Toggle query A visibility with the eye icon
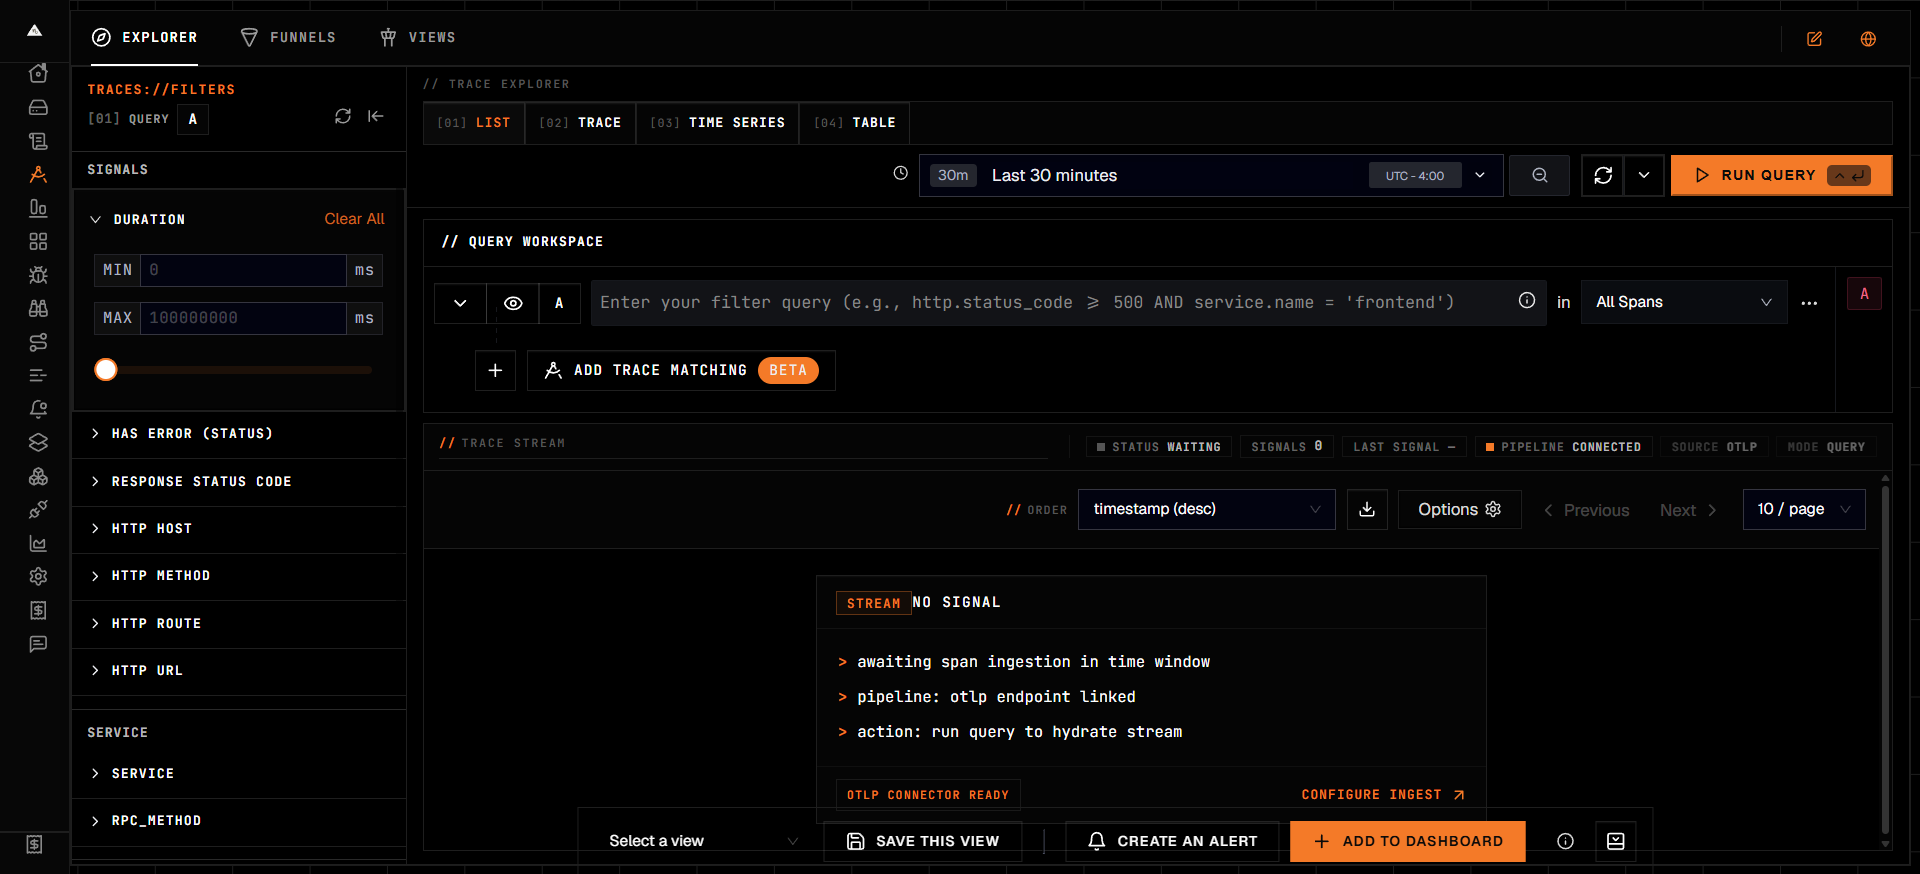Viewport: 1920px width, 874px height. point(513,303)
